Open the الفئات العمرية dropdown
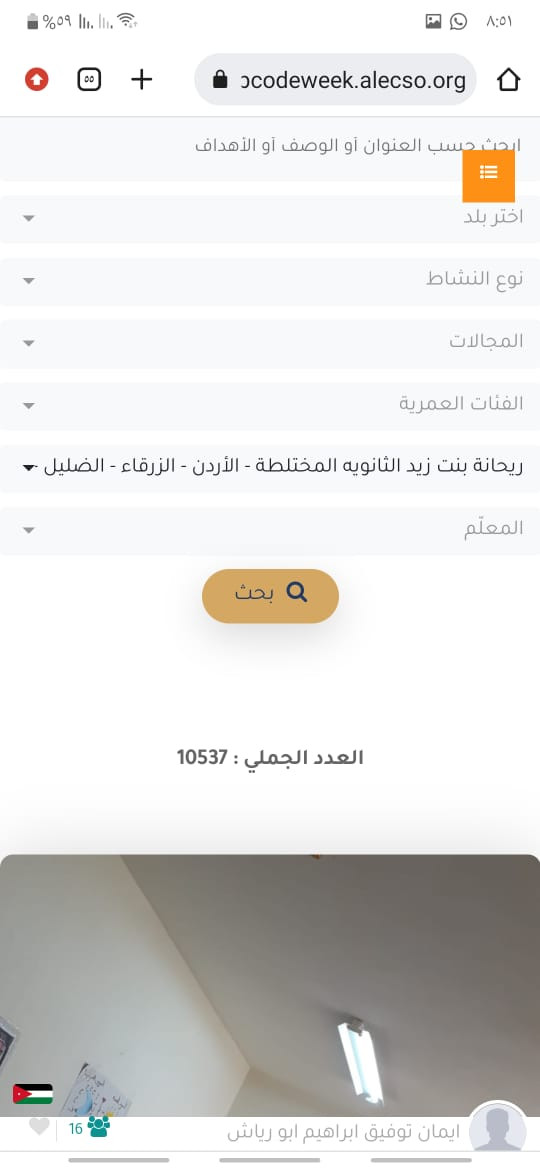Image resolution: width=540 pixels, height=1170 pixels. point(270,405)
